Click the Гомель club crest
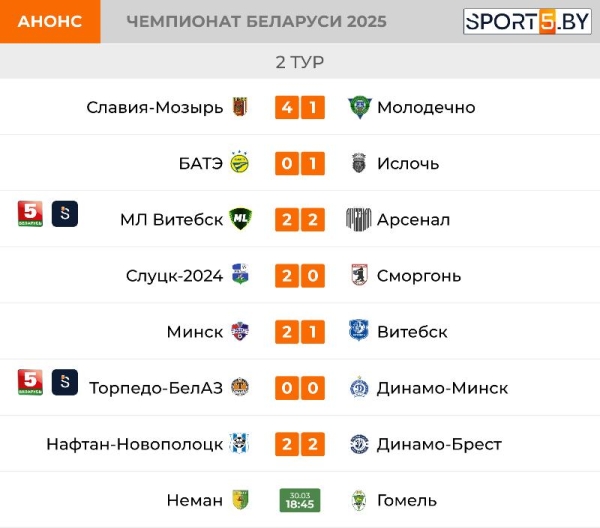Screen dimensions: 600x528 [359, 500]
